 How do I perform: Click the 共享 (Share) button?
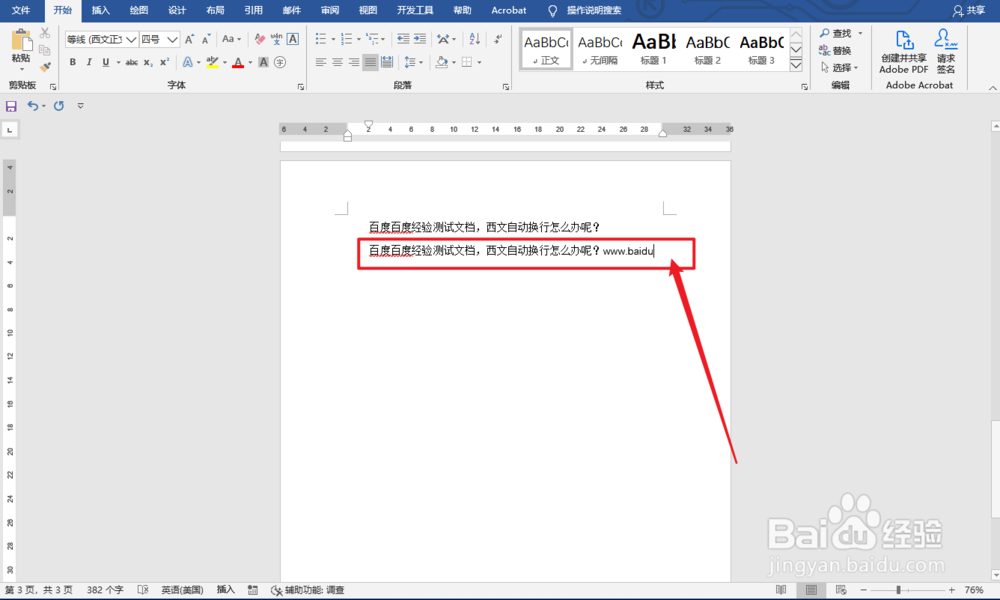969,10
